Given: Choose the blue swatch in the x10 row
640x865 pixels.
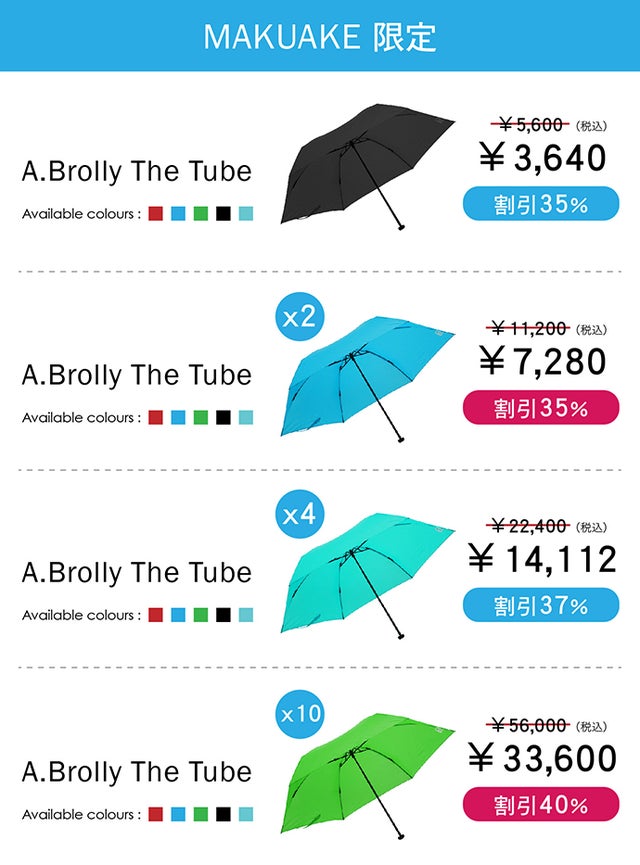Looking at the screenshot, I should tap(178, 814).
